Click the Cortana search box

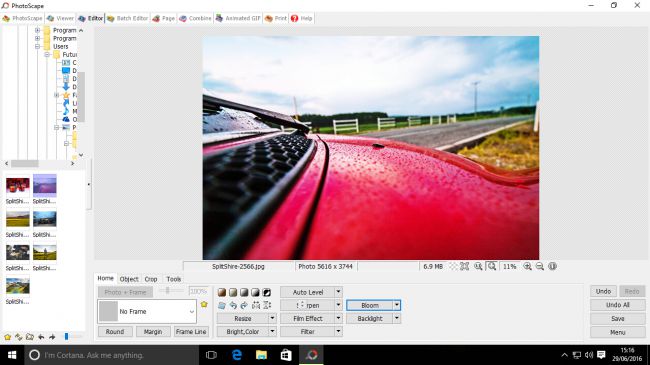112,355
